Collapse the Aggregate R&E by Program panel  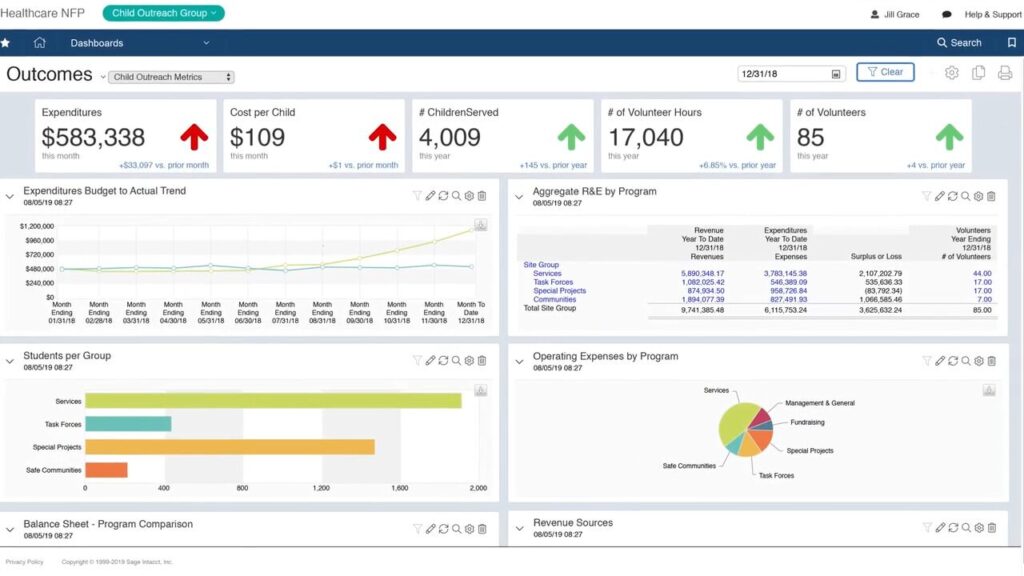[x=519, y=197]
